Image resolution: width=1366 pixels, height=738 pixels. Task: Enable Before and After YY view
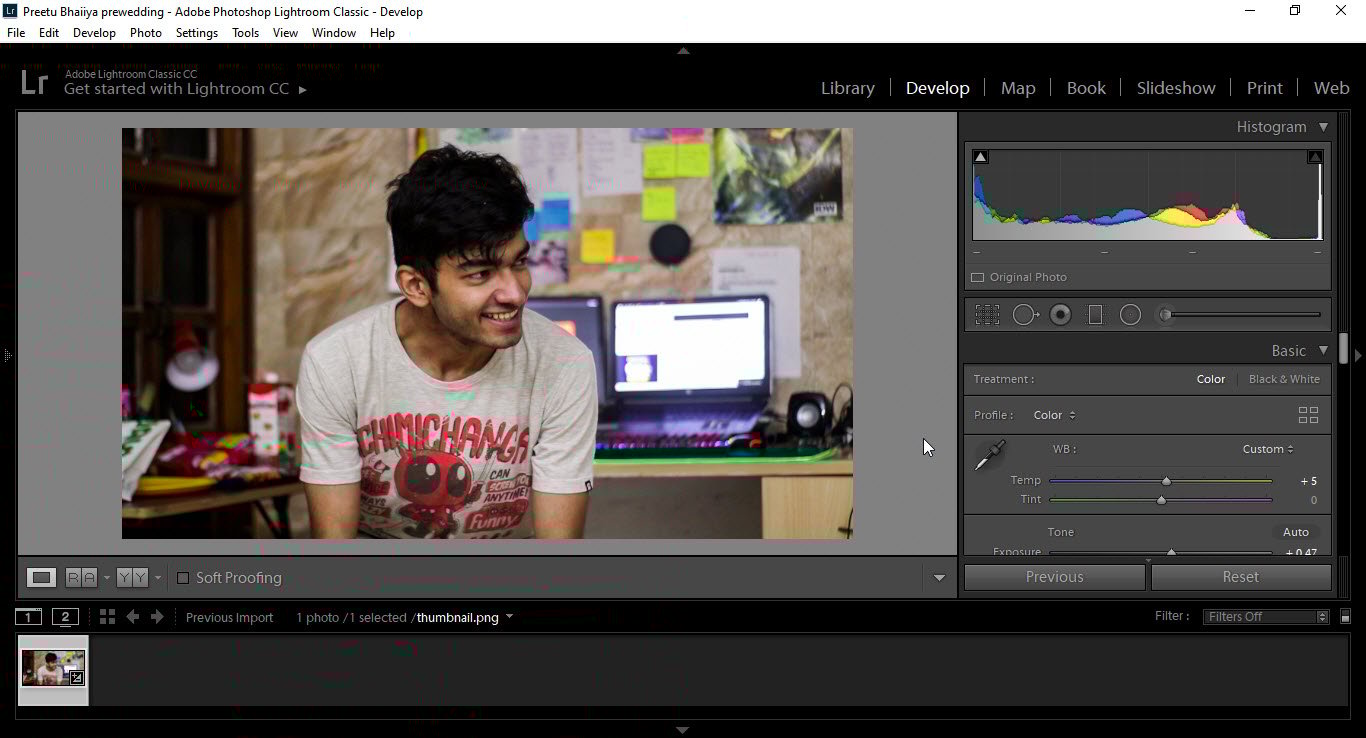point(132,577)
